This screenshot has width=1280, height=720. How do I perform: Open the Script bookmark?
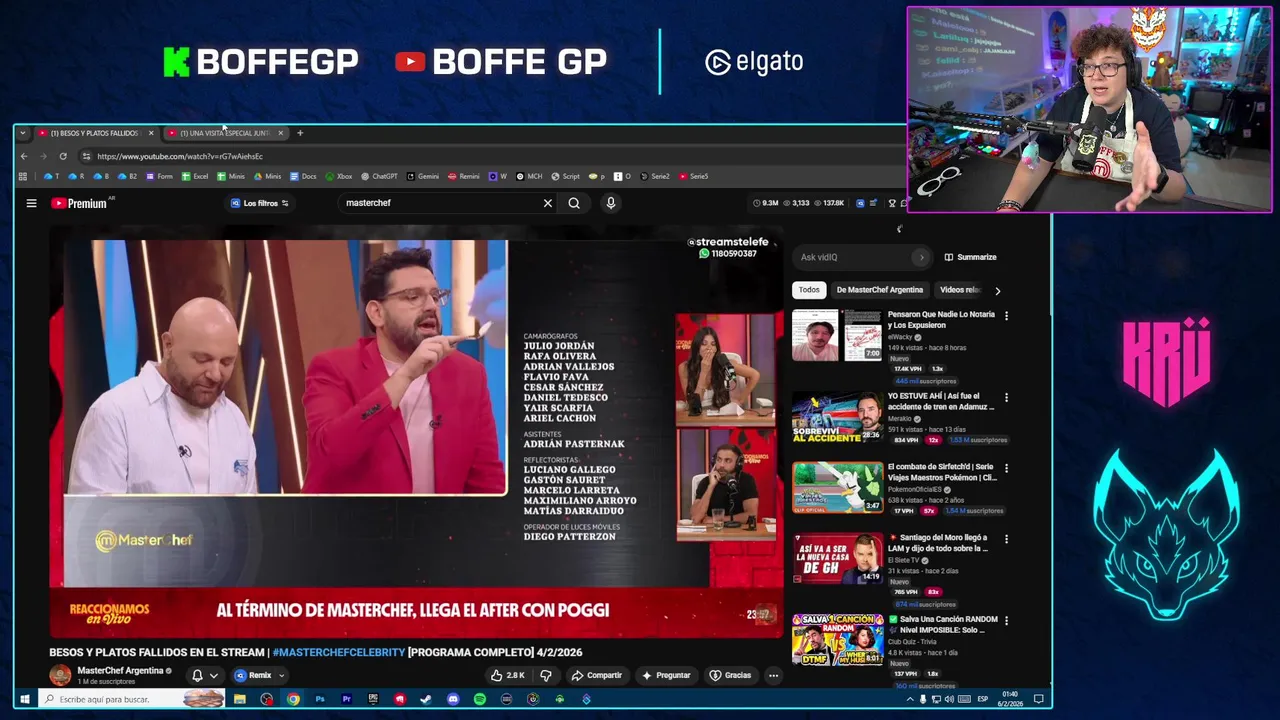(565, 176)
